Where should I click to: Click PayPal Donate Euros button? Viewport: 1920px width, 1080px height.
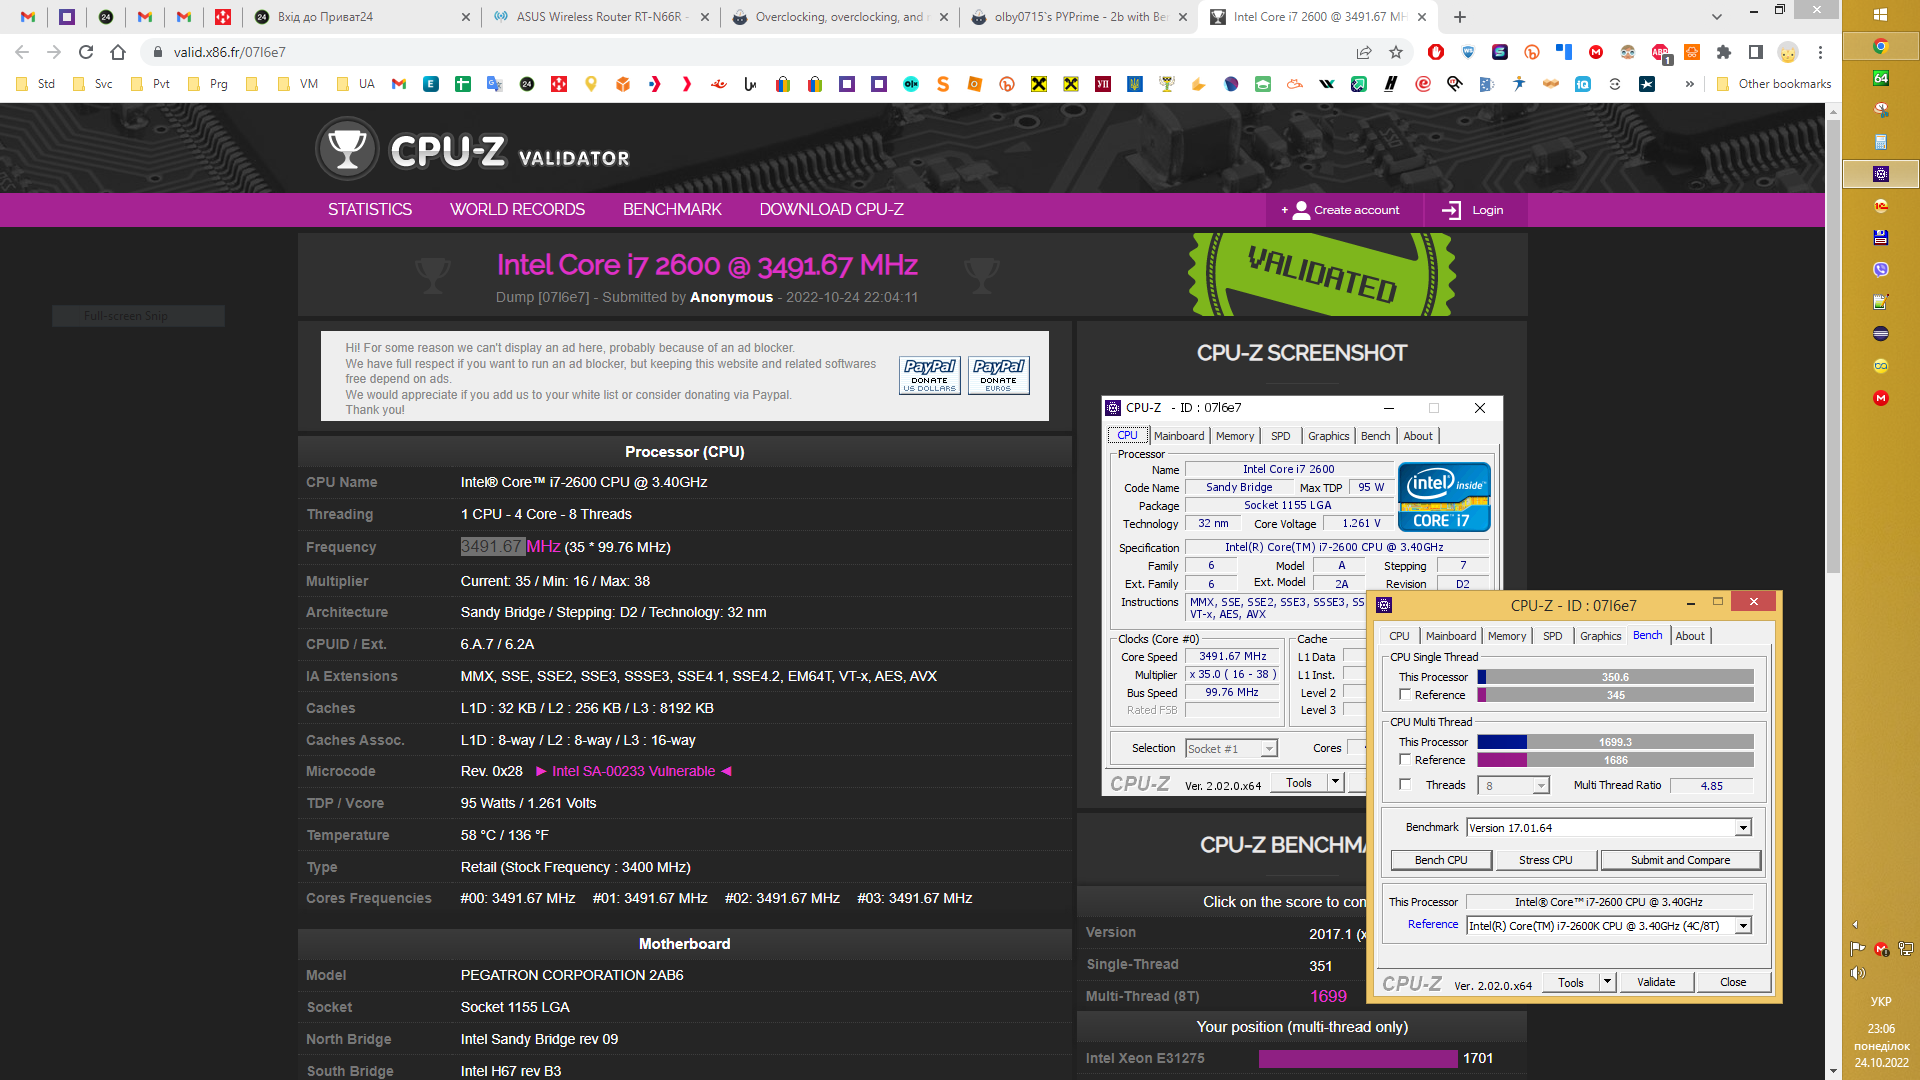tap(998, 375)
